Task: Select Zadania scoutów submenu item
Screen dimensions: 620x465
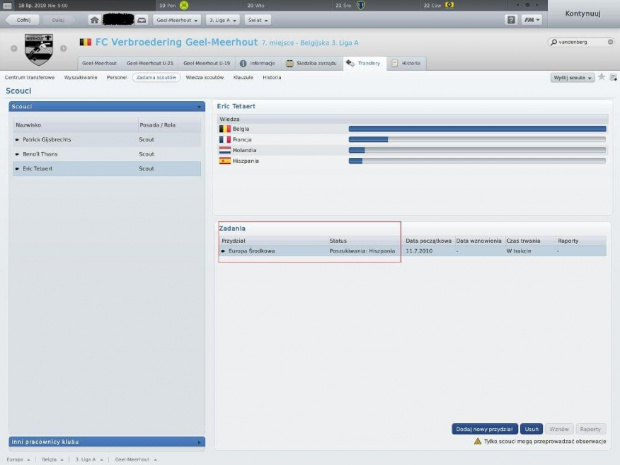Action: [156, 78]
